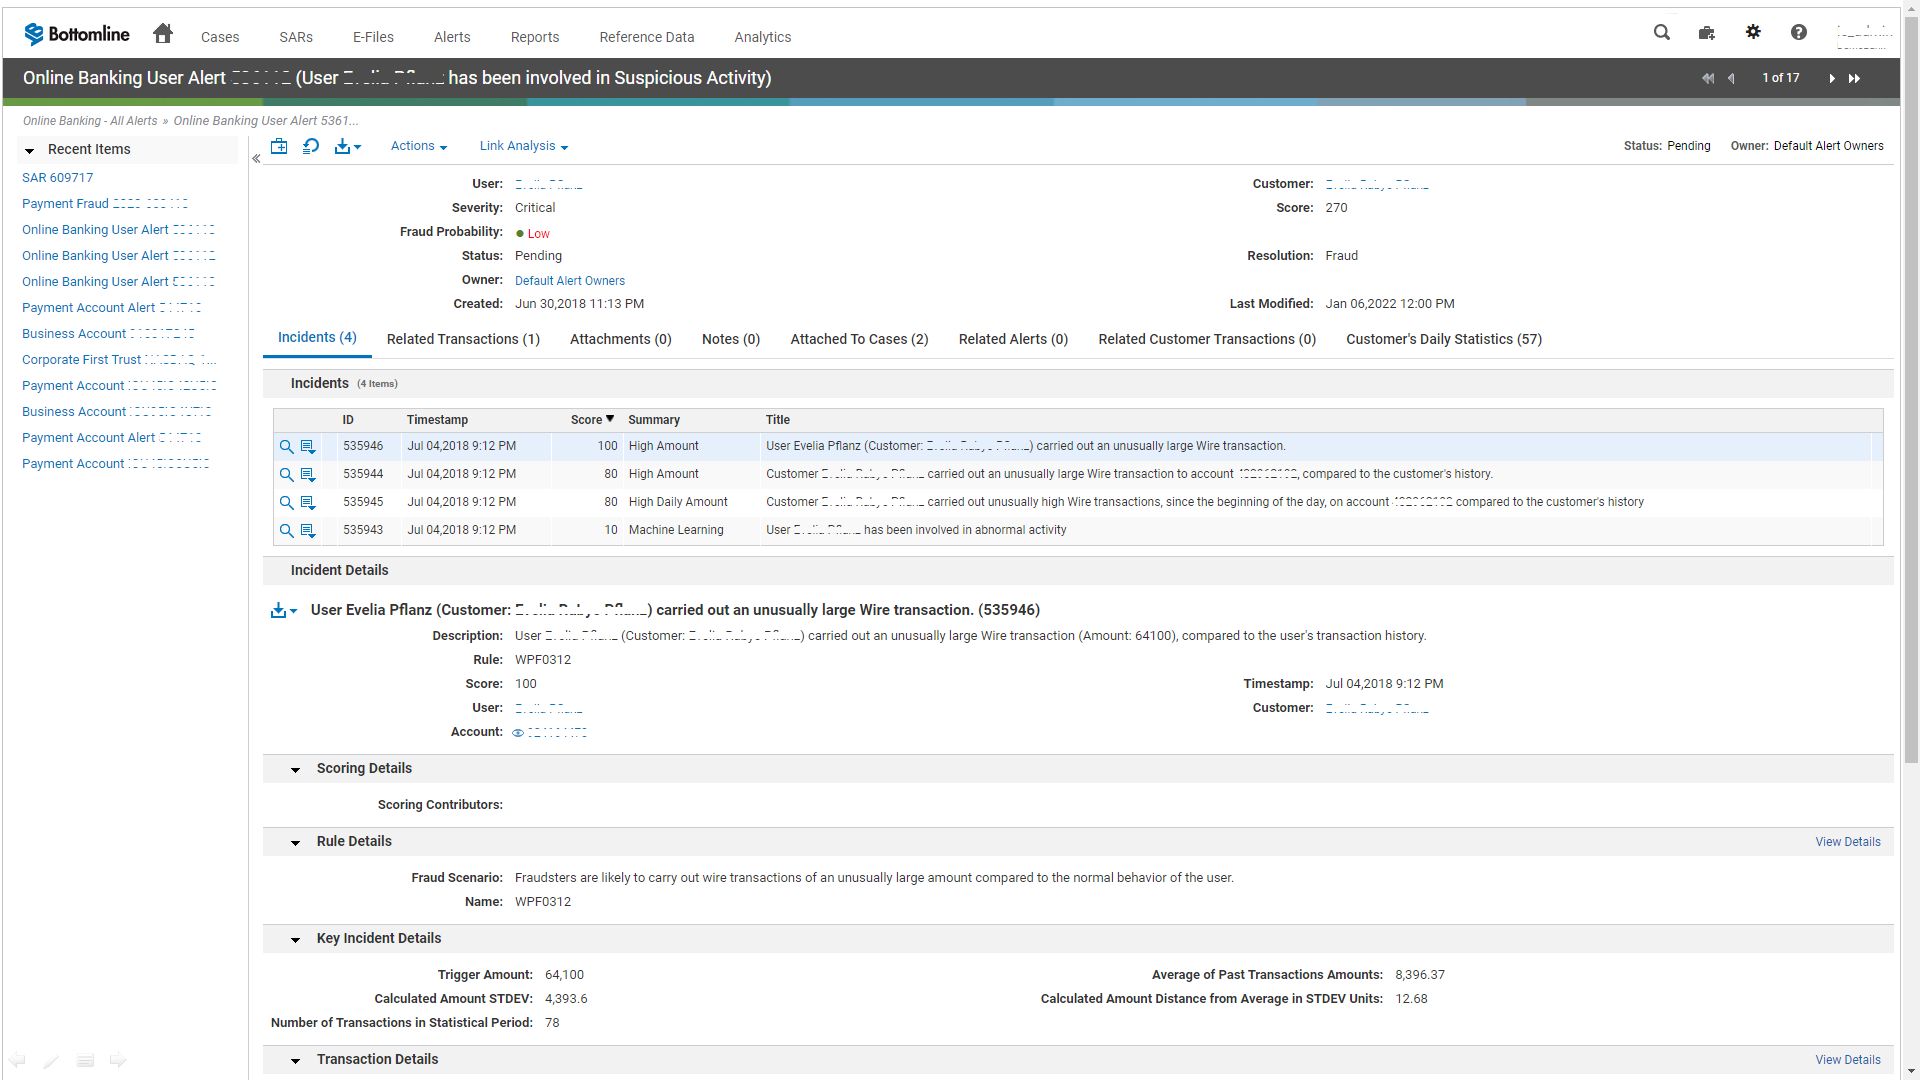Open the Link Analysis dropdown

(523, 146)
